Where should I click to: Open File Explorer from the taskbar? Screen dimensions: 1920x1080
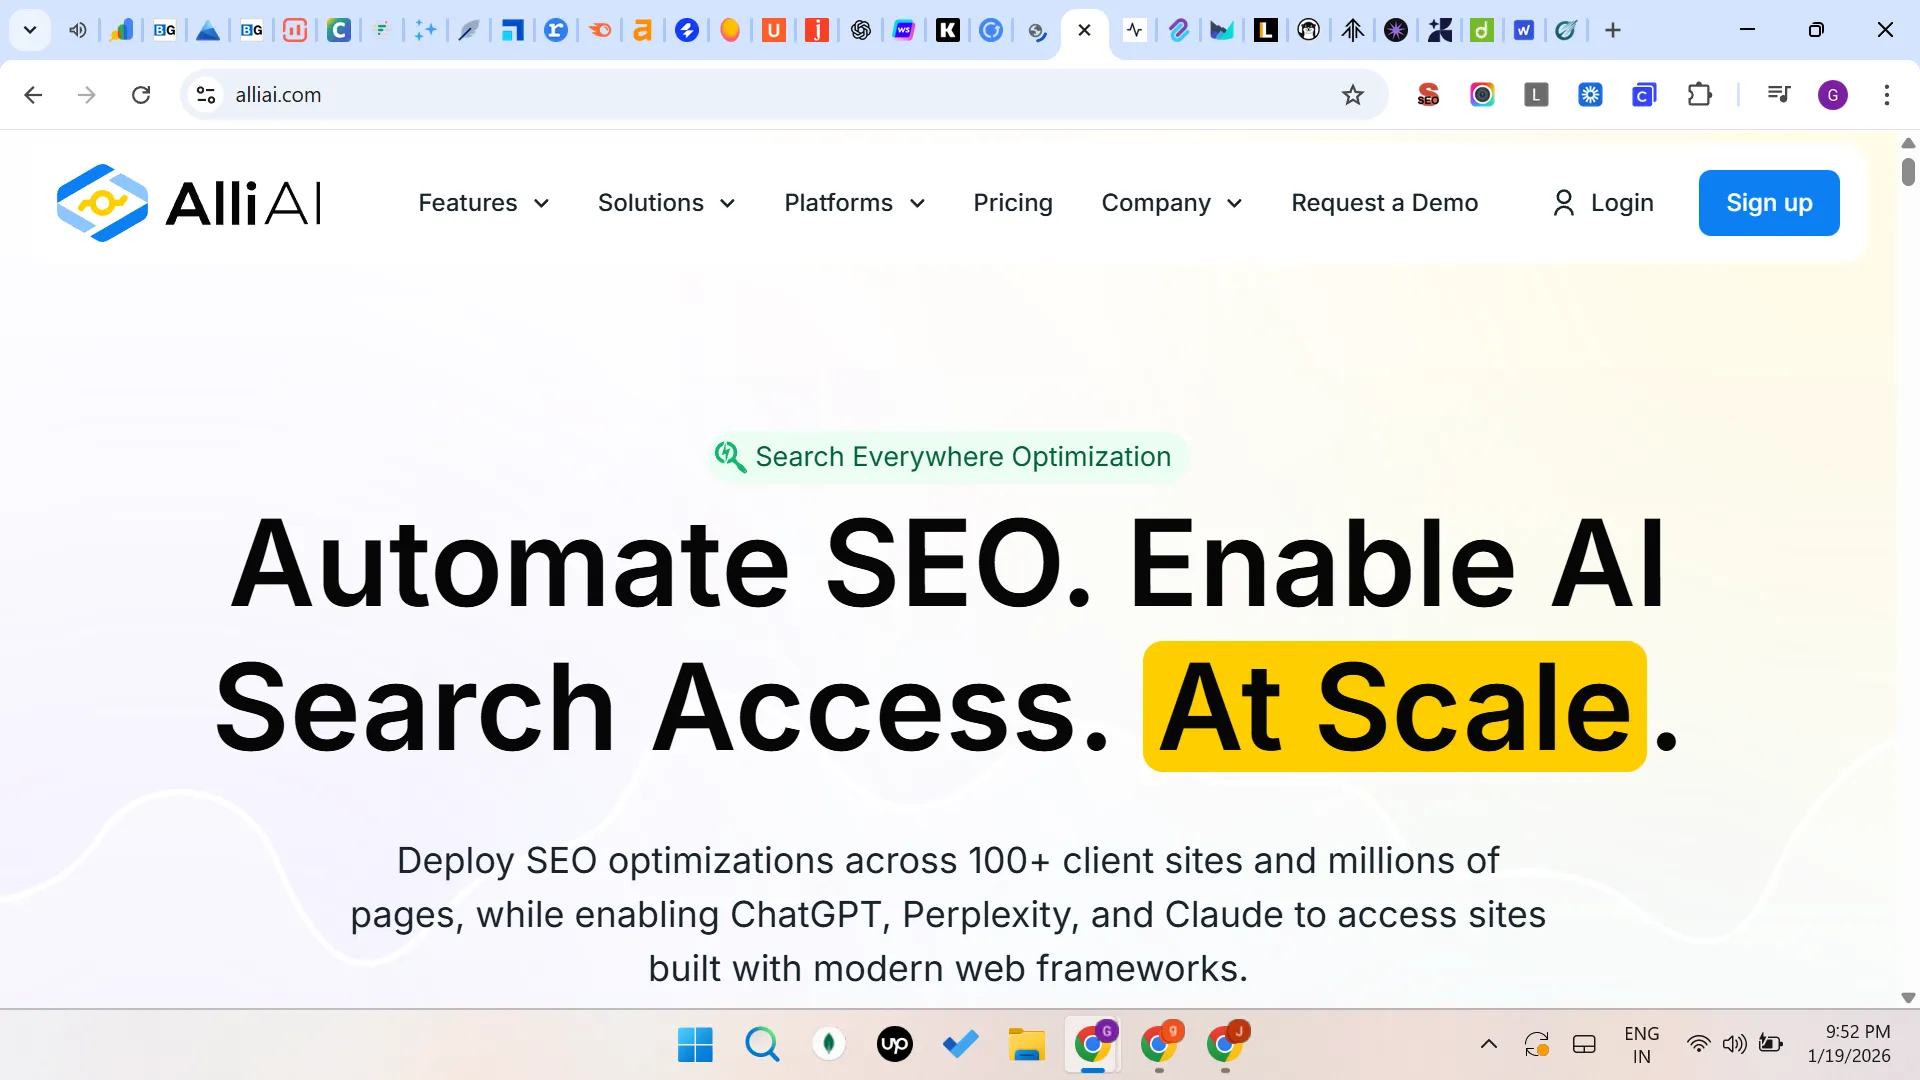[1026, 1044]
